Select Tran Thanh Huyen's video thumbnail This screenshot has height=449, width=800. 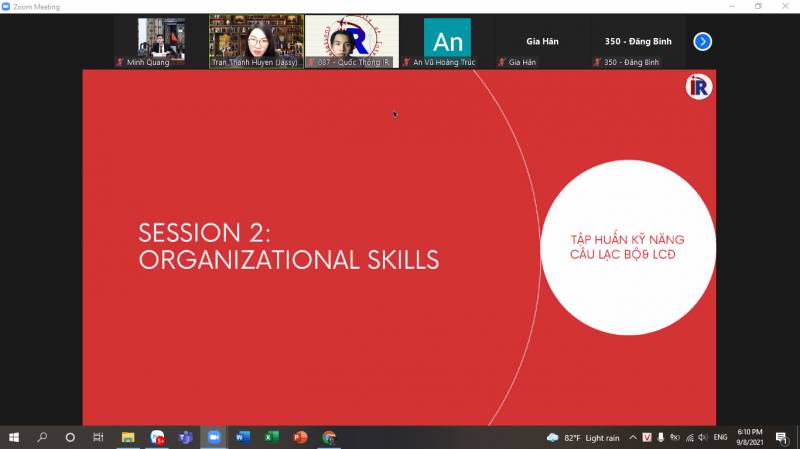click(256, 41)
